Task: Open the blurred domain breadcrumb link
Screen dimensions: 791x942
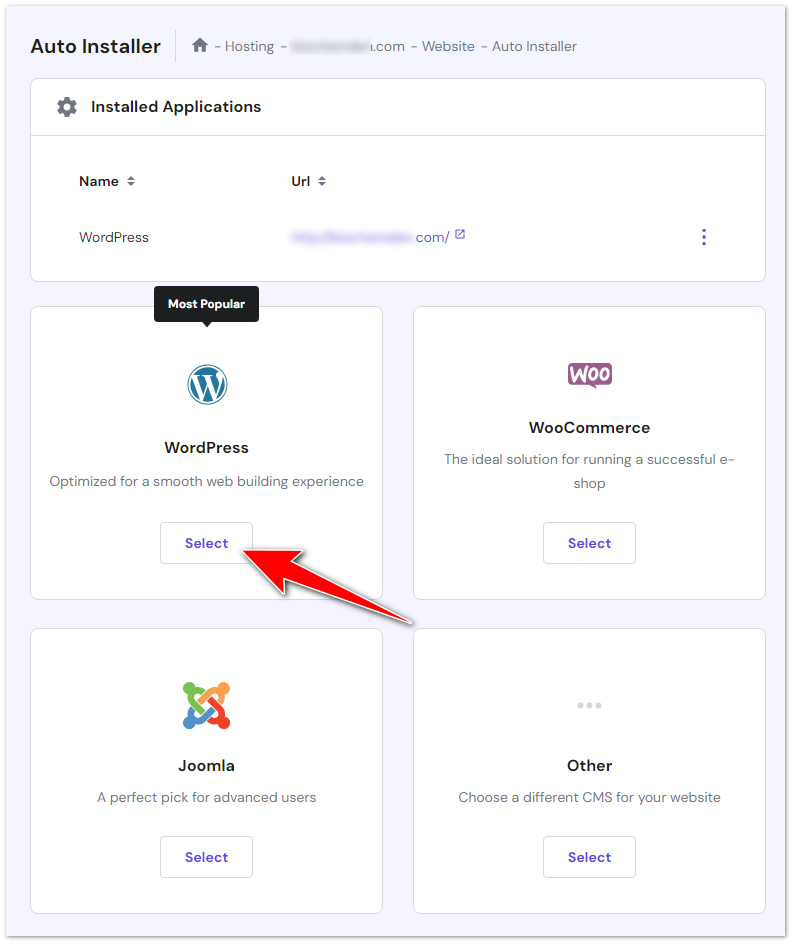Action: pos(348,46)
